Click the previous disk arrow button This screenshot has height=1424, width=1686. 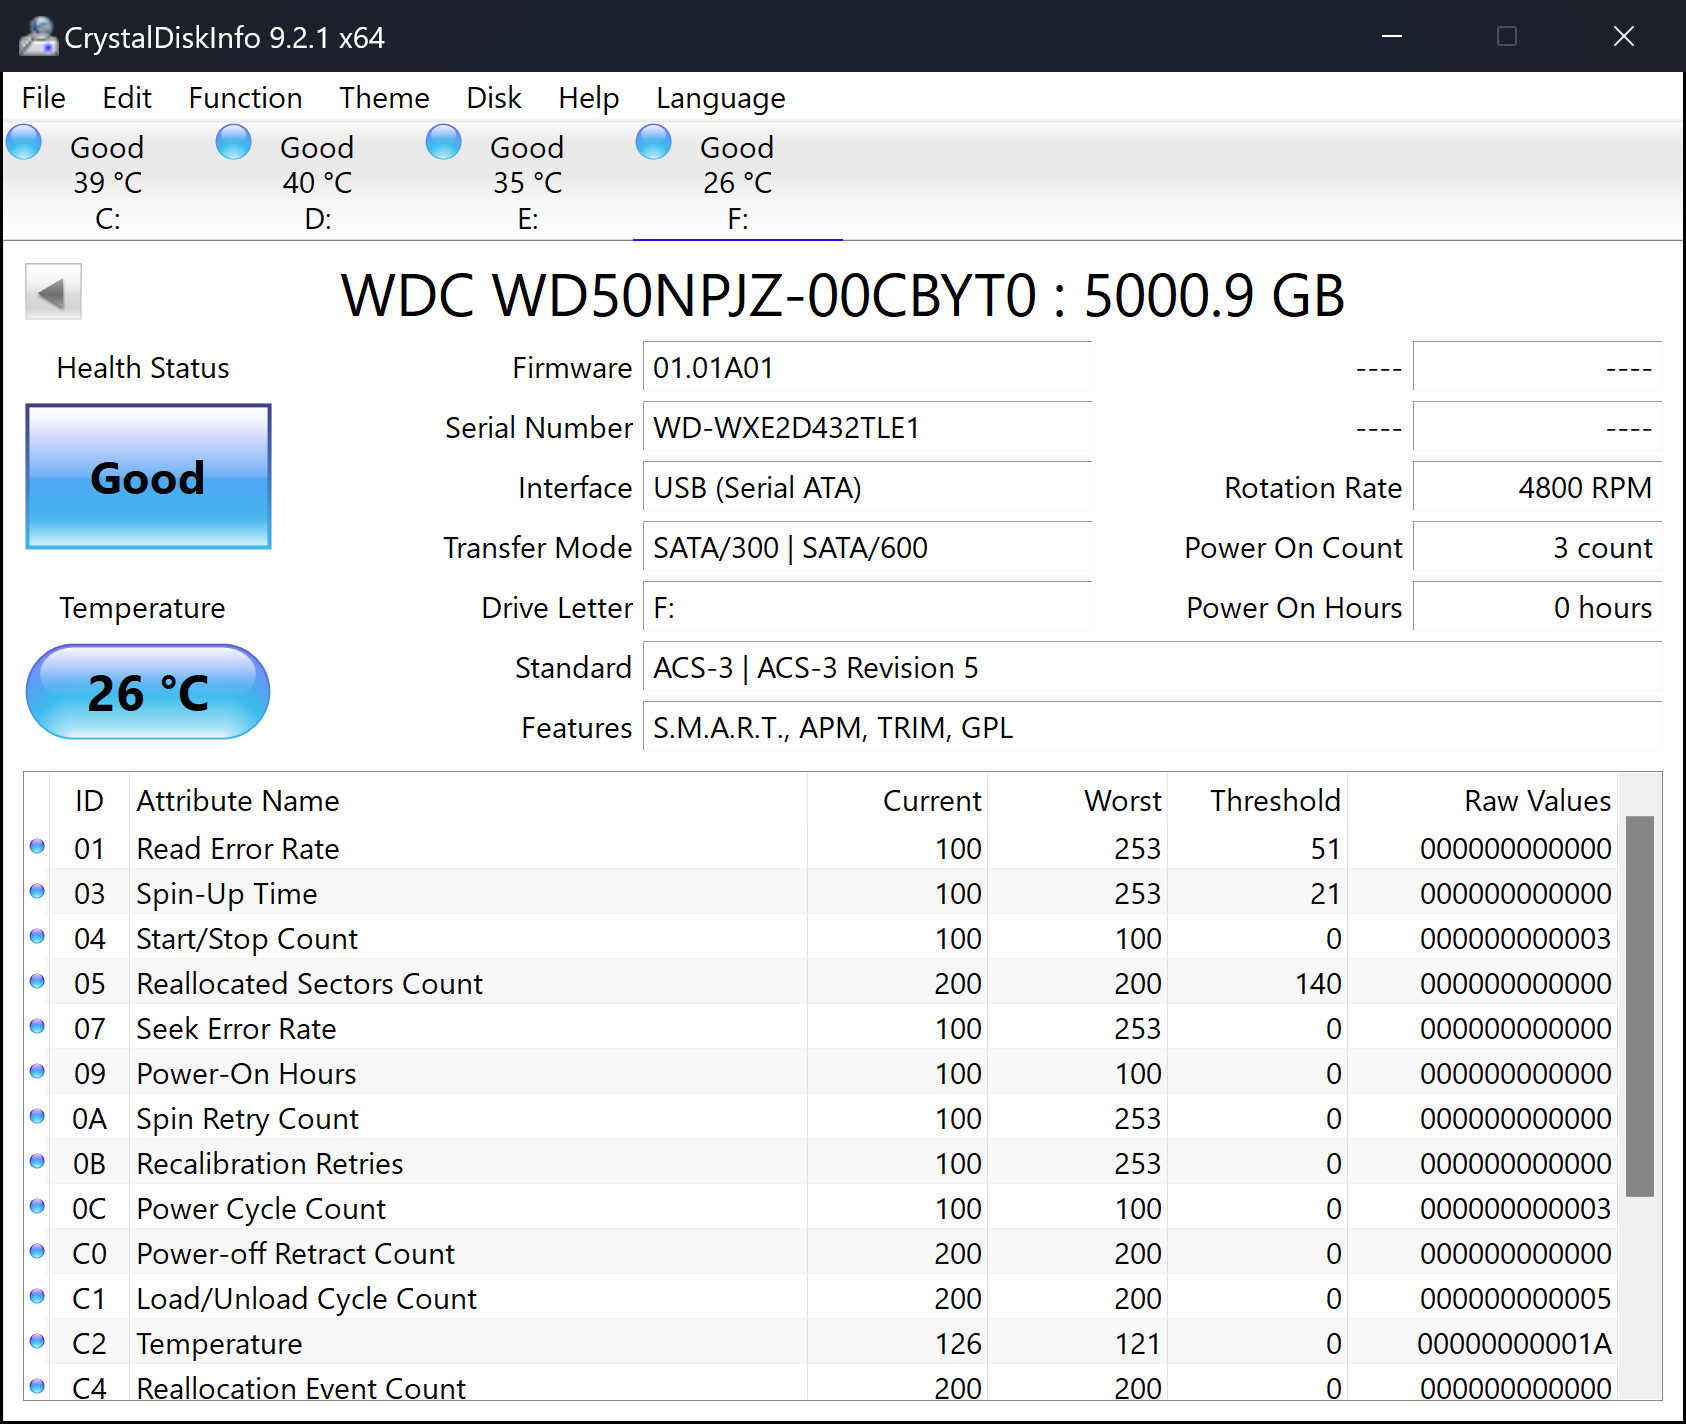point(53,292)
